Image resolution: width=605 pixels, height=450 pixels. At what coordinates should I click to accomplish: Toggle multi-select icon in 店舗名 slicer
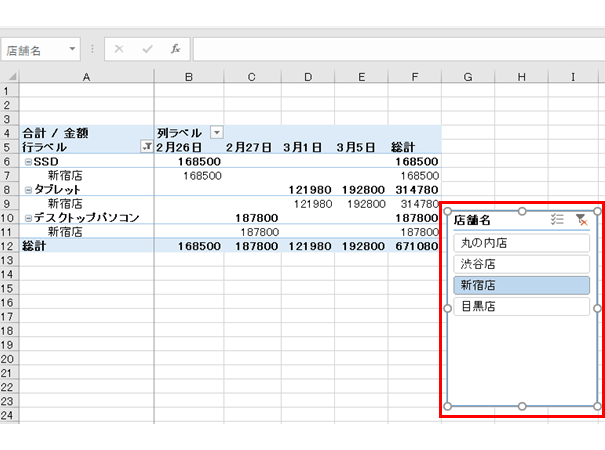pyautogui.click(x=558, y=220)
